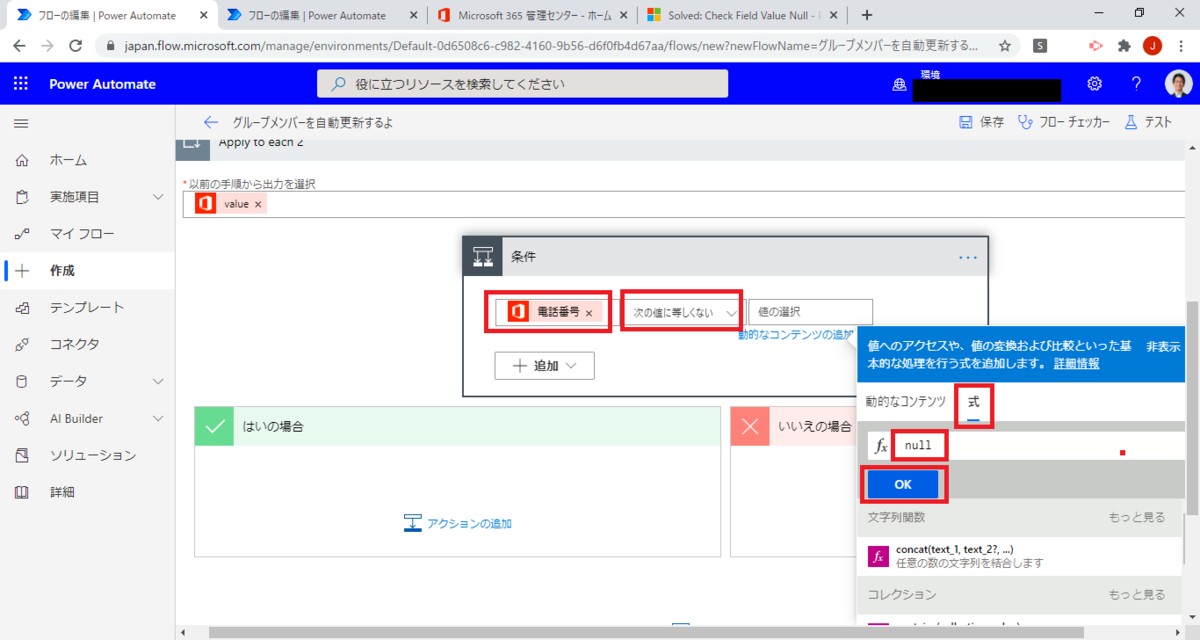Click Power Automate title in header
The height and width of the screenshot is (640, 1200).
pos(103,84)
